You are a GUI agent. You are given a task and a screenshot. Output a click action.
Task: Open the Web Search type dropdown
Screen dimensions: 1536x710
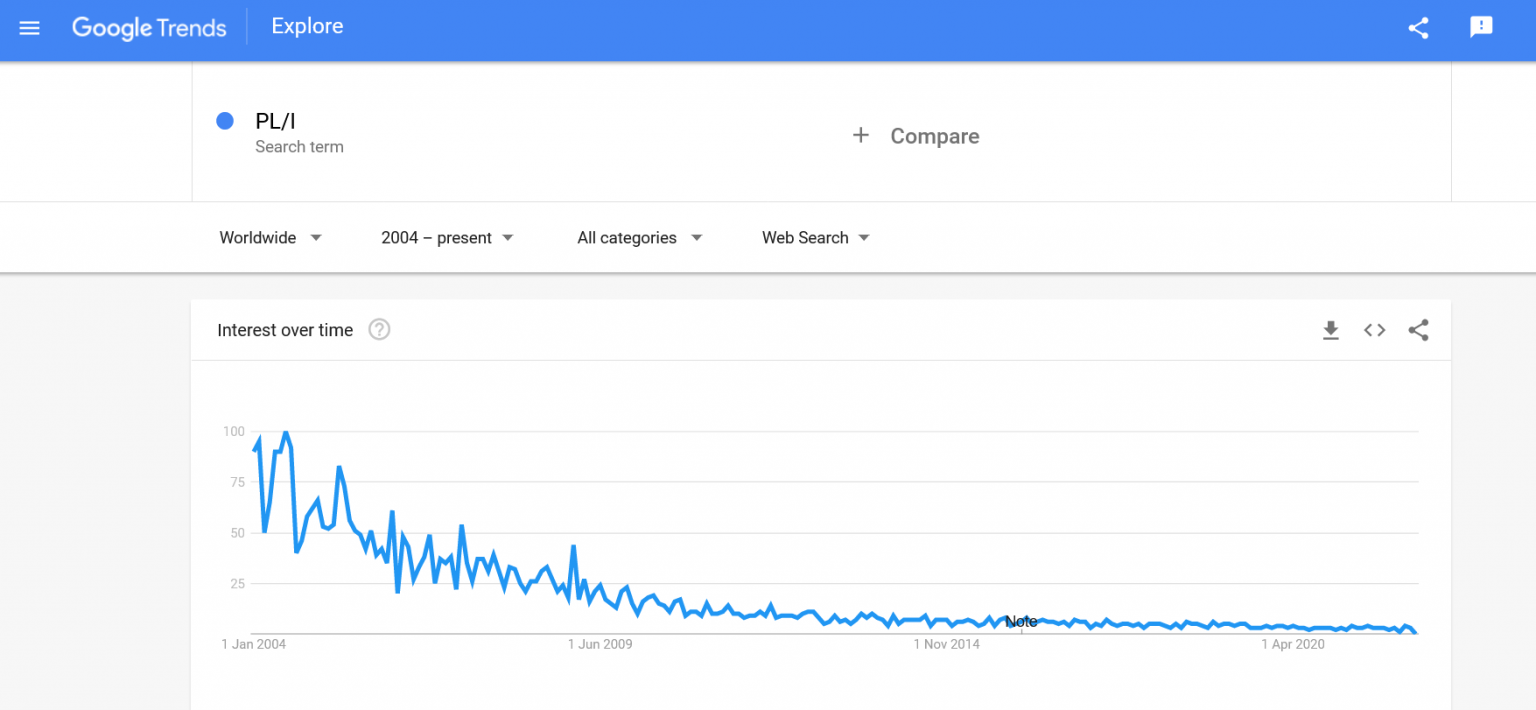816,238
